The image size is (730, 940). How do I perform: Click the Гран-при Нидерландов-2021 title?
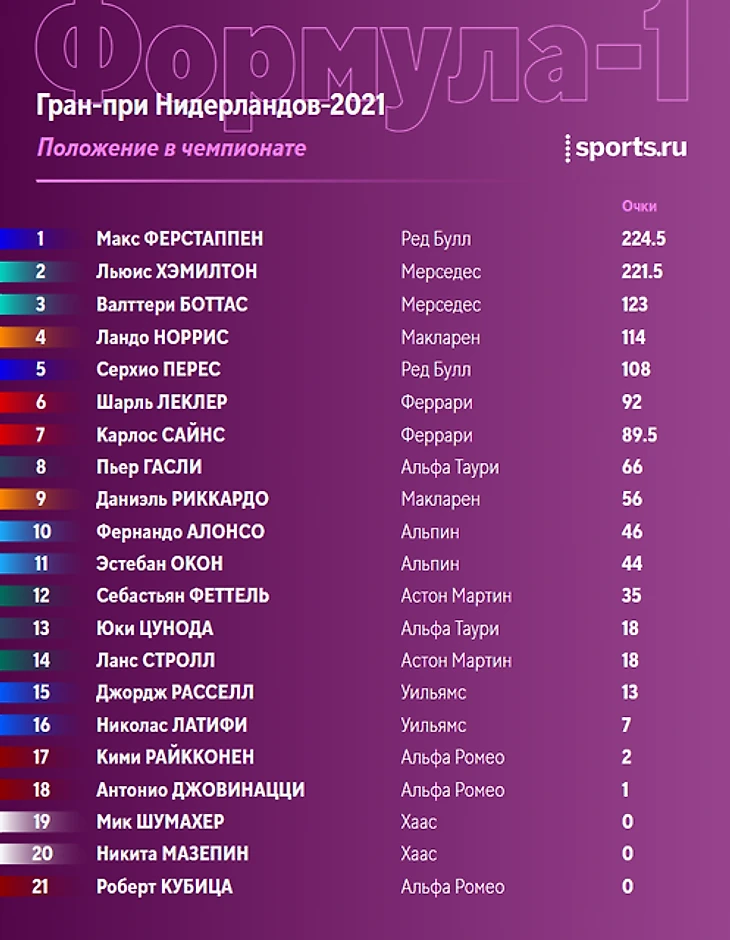[x=210, y=107]
